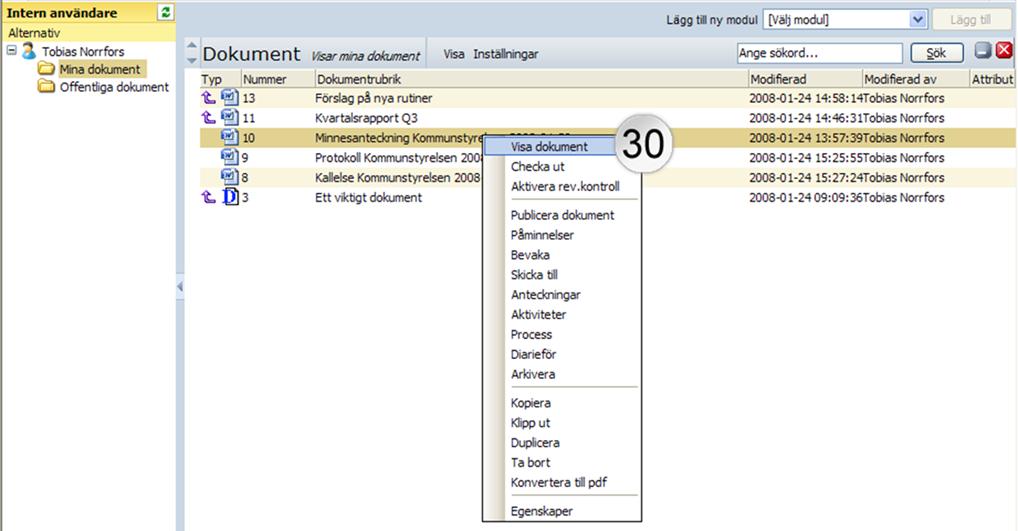The width and height of the screenshot is (1018, 531).
Task: Choose Bevaka in the context menu
Action: pos(530,255)
